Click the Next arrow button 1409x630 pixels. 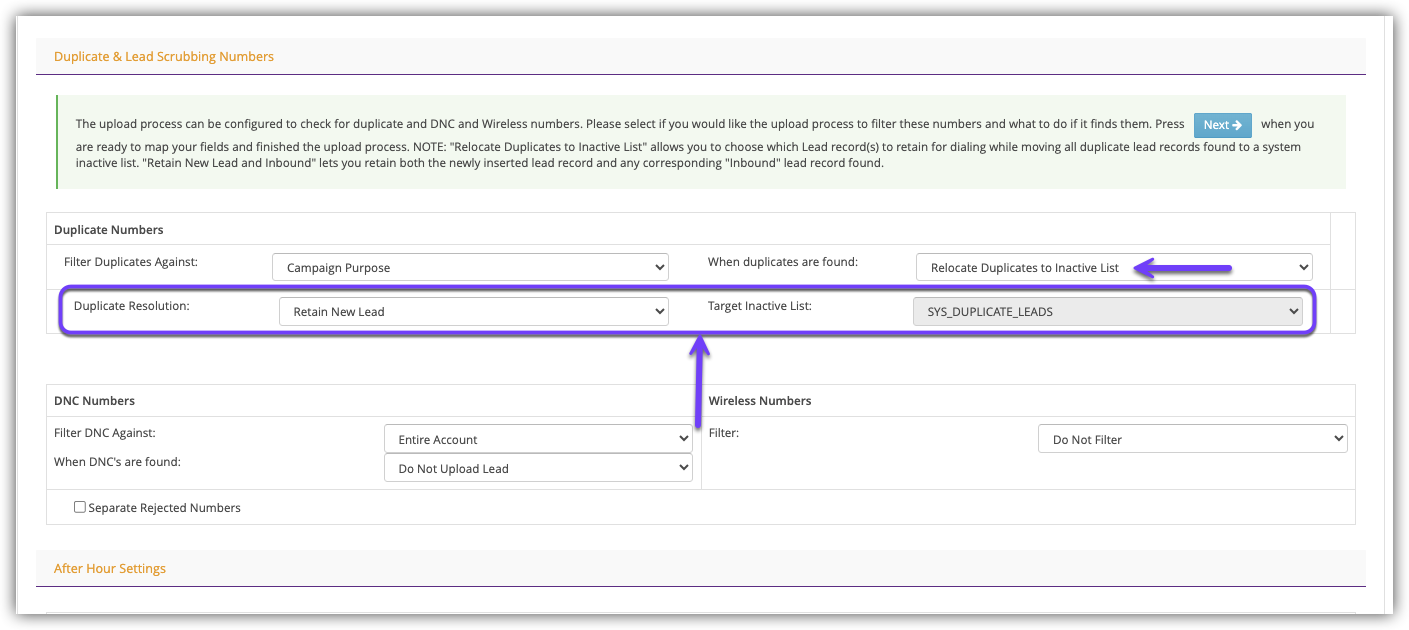pos(1222,125)
